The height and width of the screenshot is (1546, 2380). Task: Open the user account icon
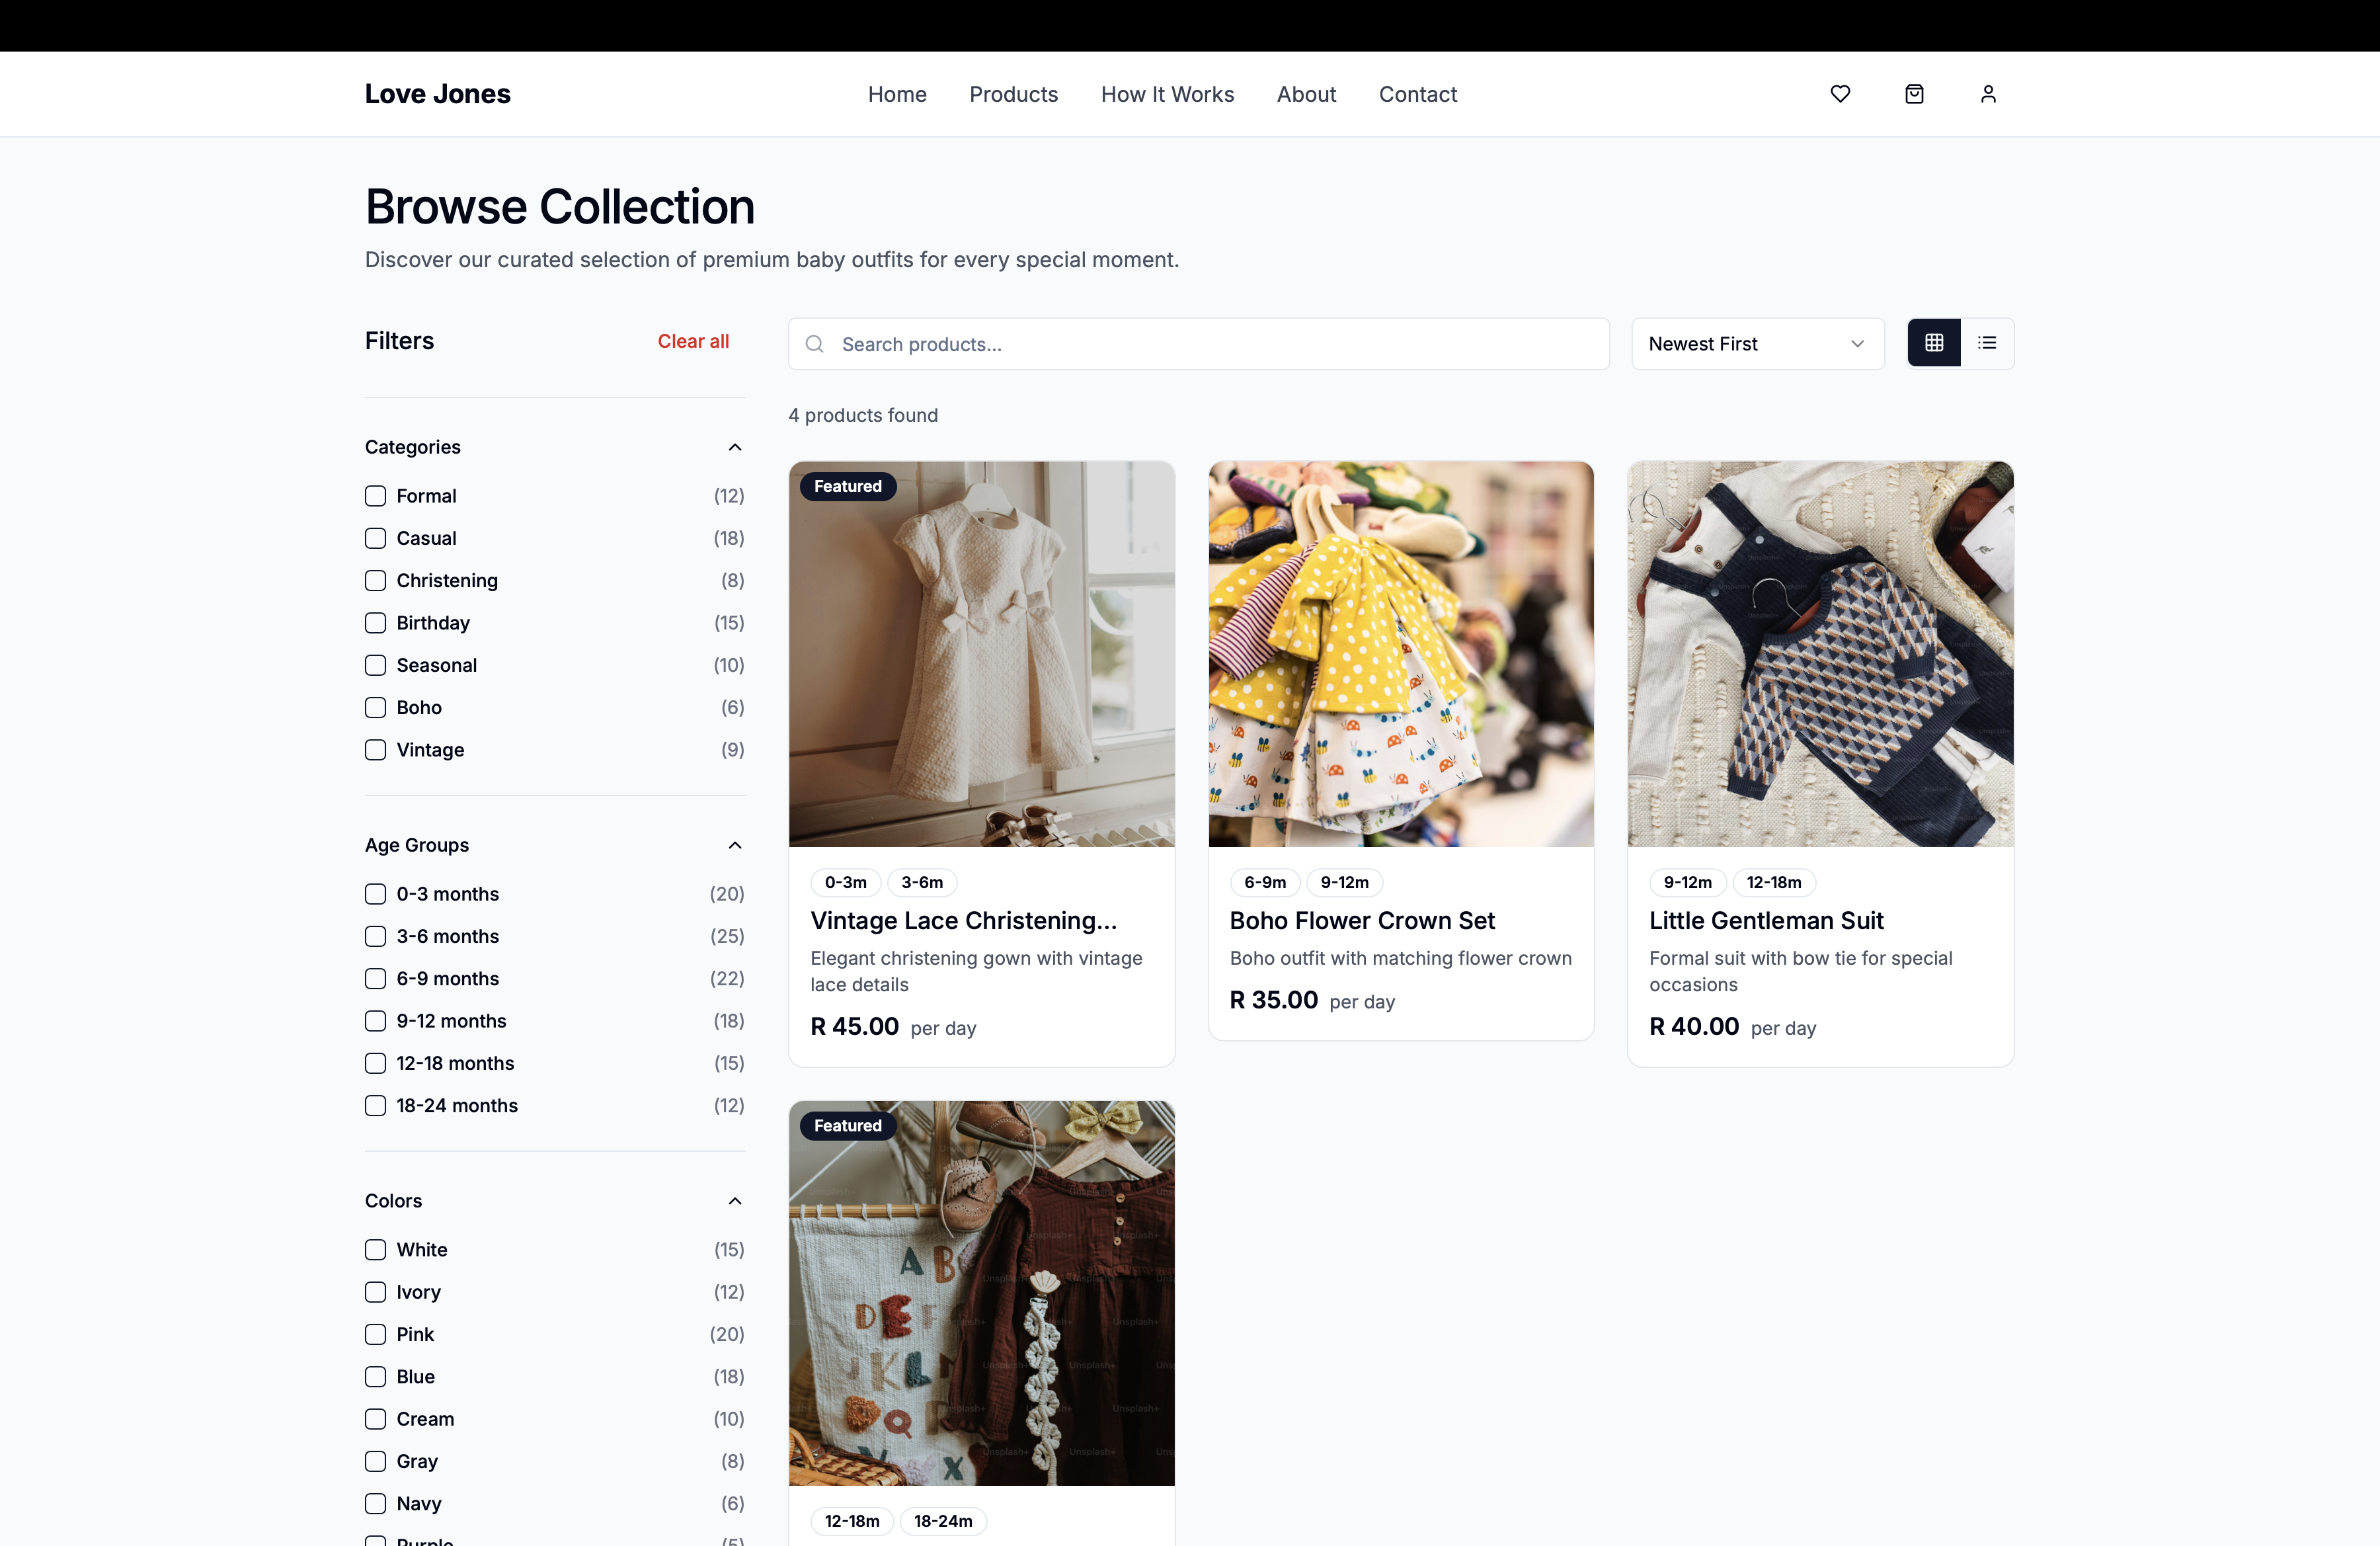click(x=1988, y=94)
